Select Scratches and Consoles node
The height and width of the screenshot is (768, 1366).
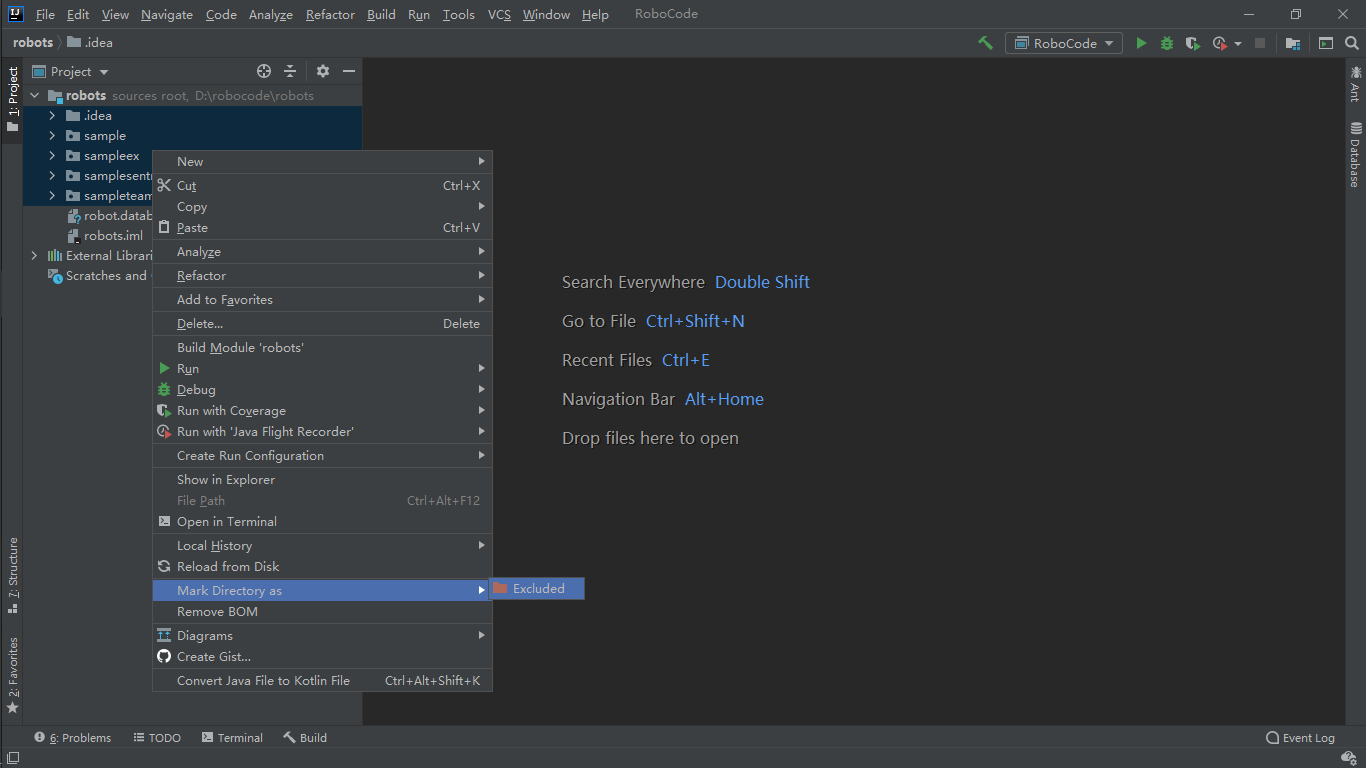pyautogui.click(x=98, y=276)
